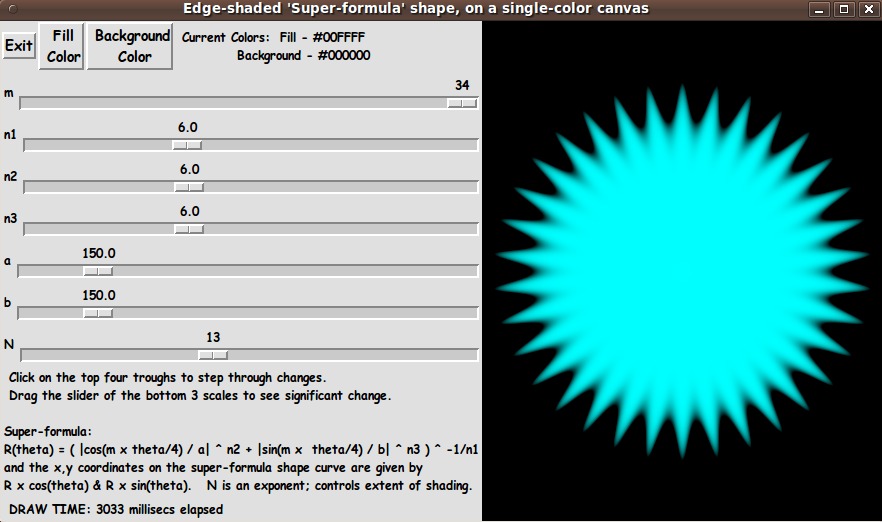Close the window using the title bar X

[x=866, y=9]
